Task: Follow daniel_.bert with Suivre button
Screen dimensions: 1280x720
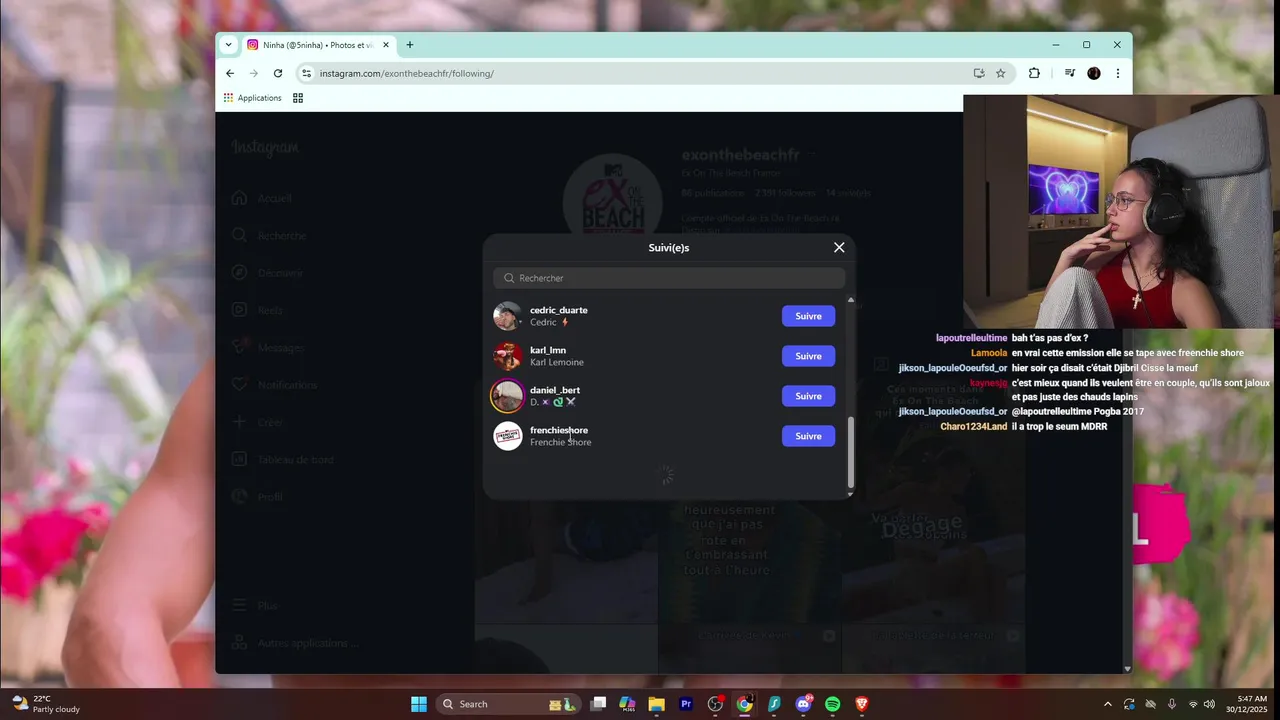Action: point(808,396)
